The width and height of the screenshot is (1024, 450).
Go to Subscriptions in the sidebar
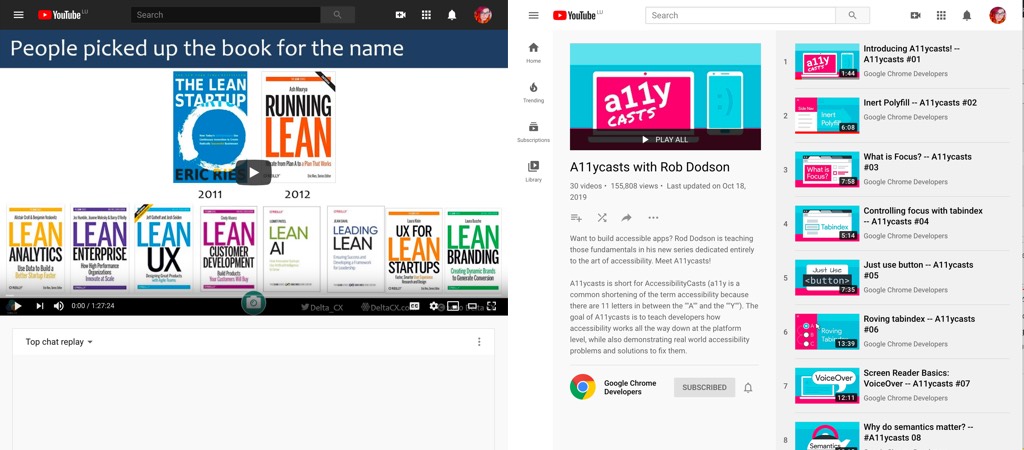pos(533,132)
